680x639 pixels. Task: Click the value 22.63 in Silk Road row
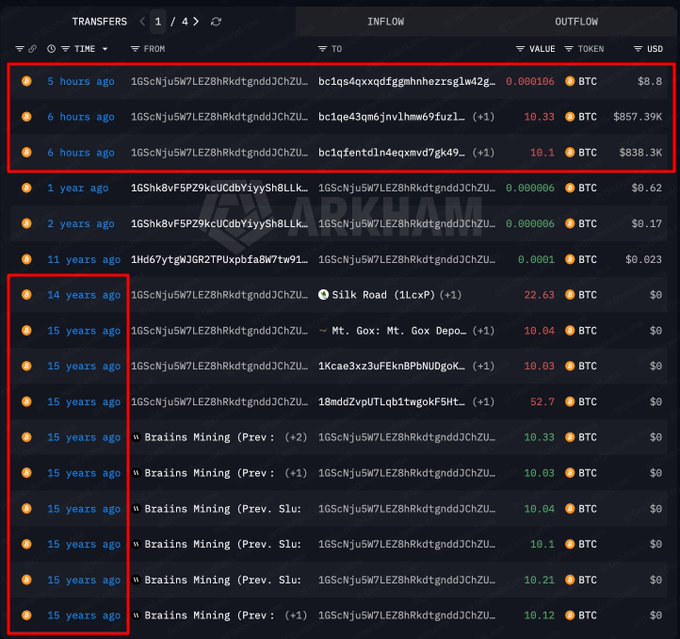[x=539, y=295]
